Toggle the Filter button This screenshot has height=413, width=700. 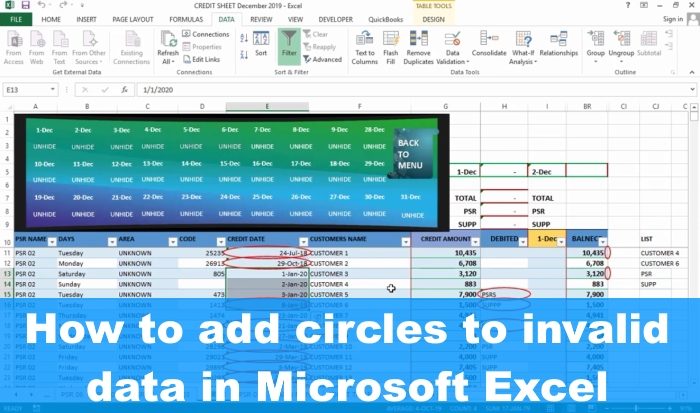289,44
